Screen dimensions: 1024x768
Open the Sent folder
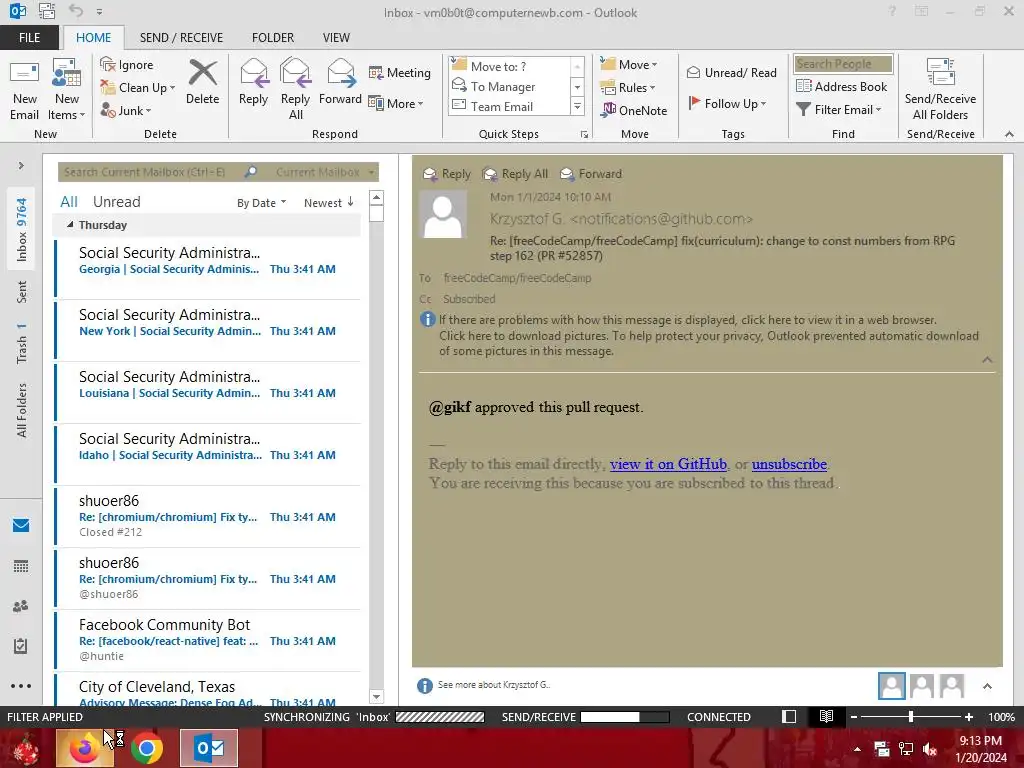coord(22,292)
